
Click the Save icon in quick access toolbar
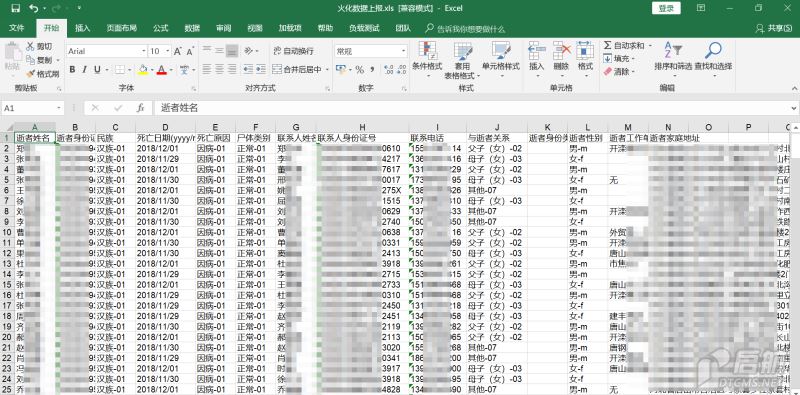click(15, 8)
